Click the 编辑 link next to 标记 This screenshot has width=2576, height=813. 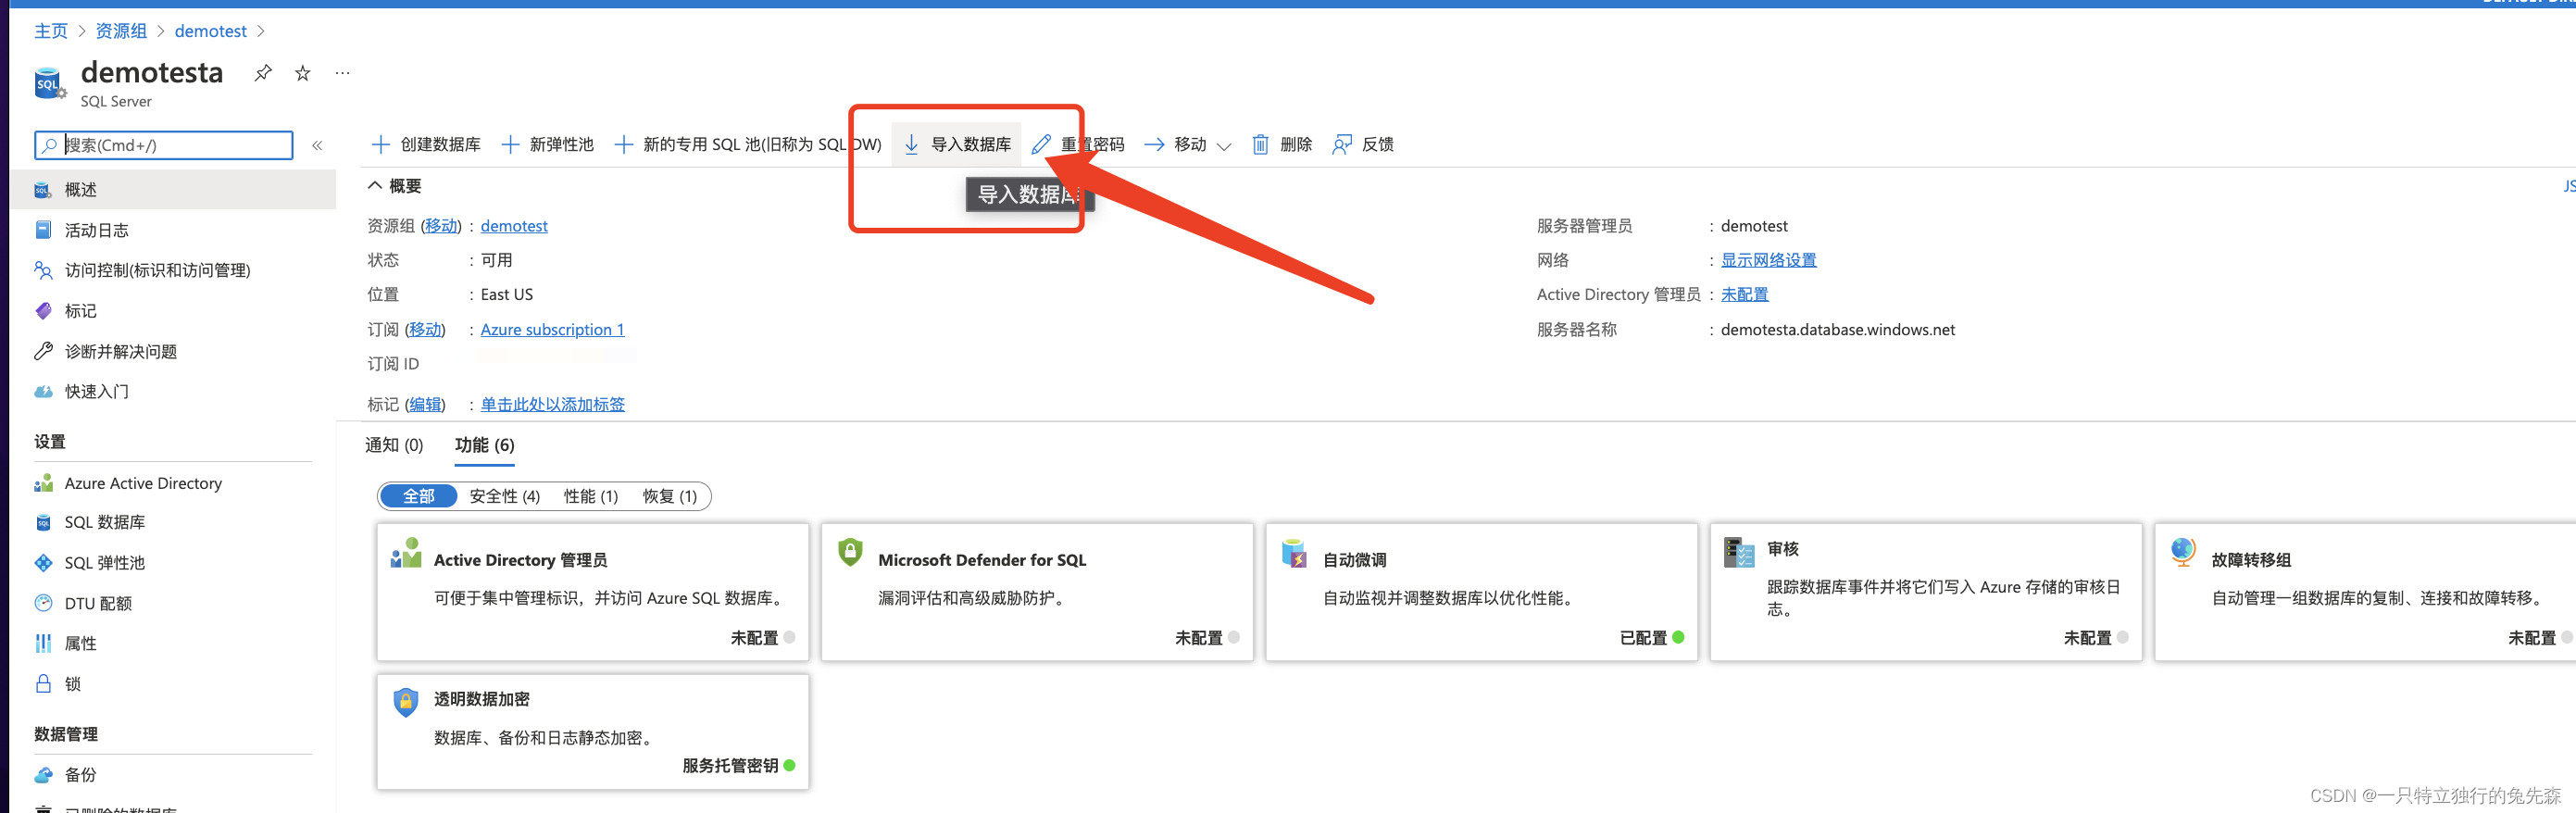tap(425, 404)
